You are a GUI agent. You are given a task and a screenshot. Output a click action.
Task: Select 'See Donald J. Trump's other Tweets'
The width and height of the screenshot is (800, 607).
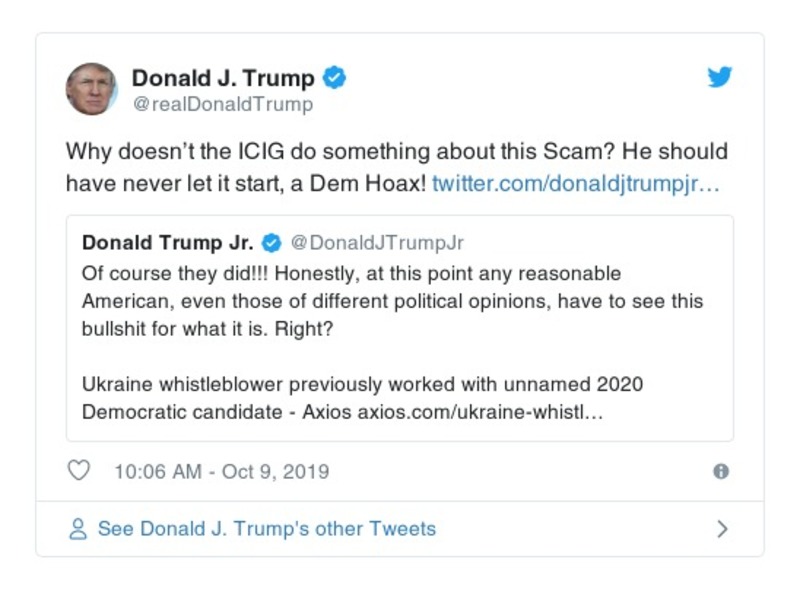tap(266, 529)
